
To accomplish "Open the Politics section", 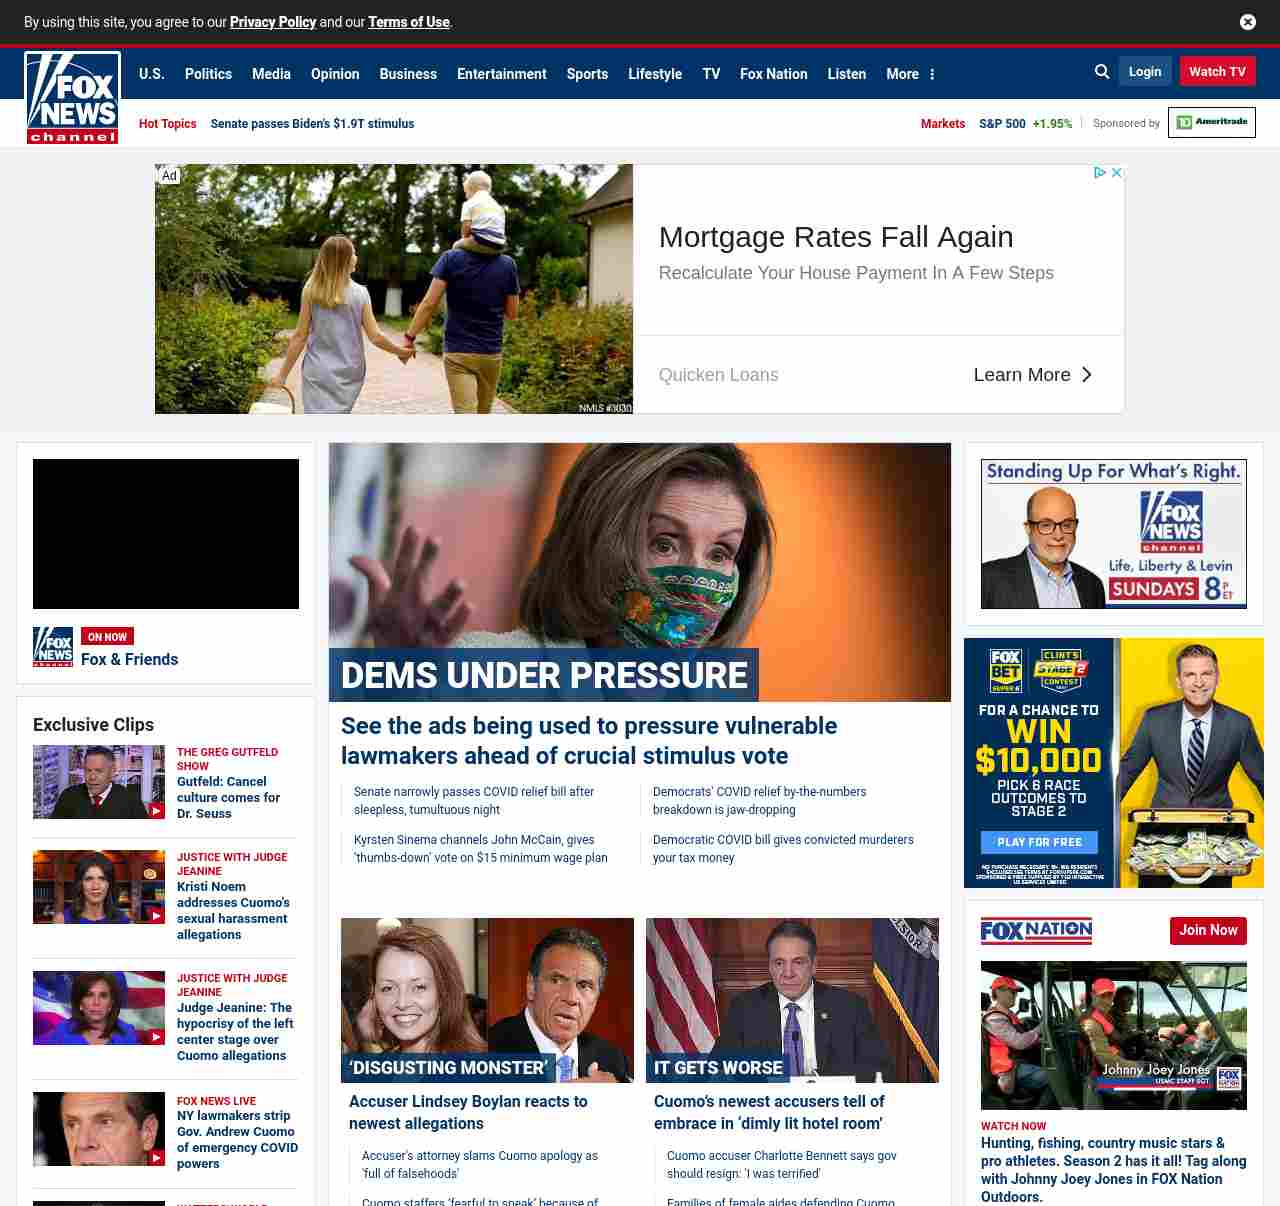I will [208, 74].
